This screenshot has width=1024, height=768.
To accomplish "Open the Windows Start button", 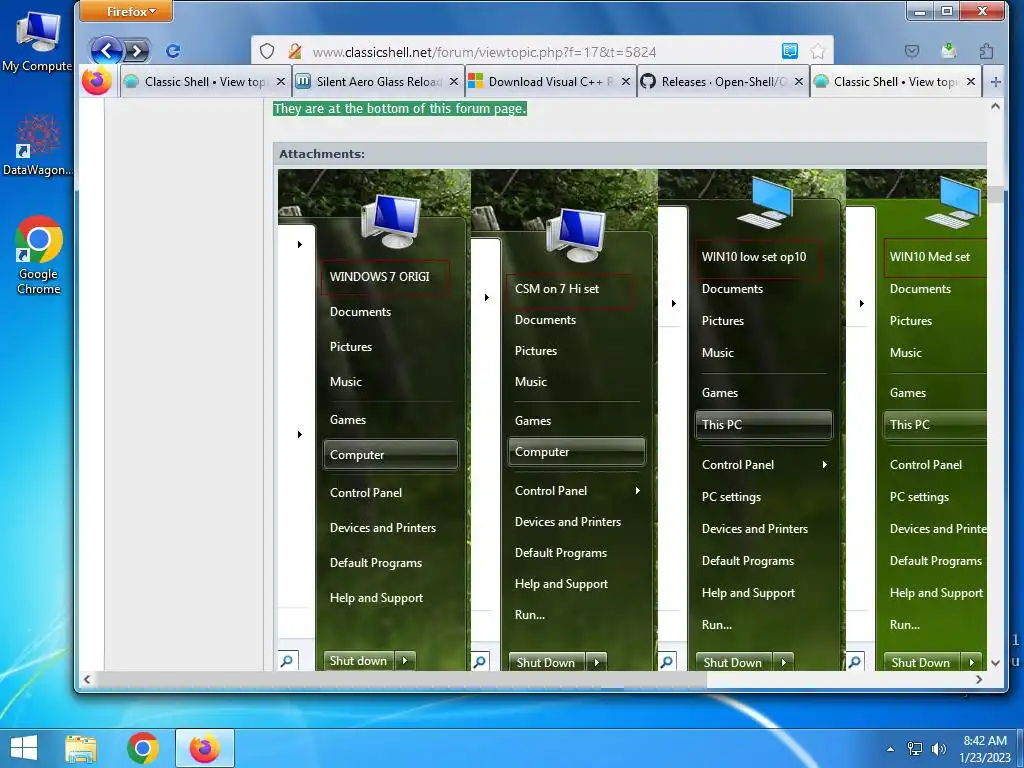I will 24,748.
